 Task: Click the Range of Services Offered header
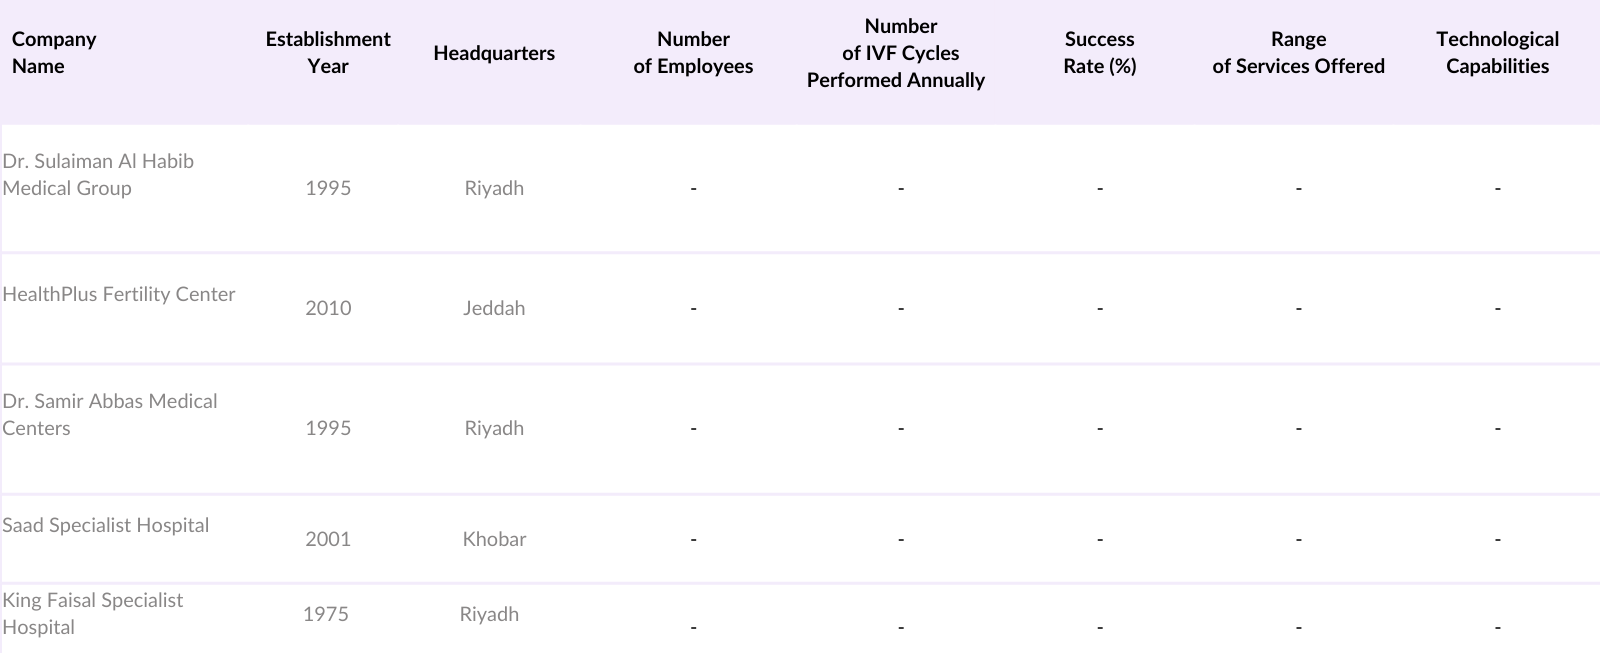tap(1298, 53)
